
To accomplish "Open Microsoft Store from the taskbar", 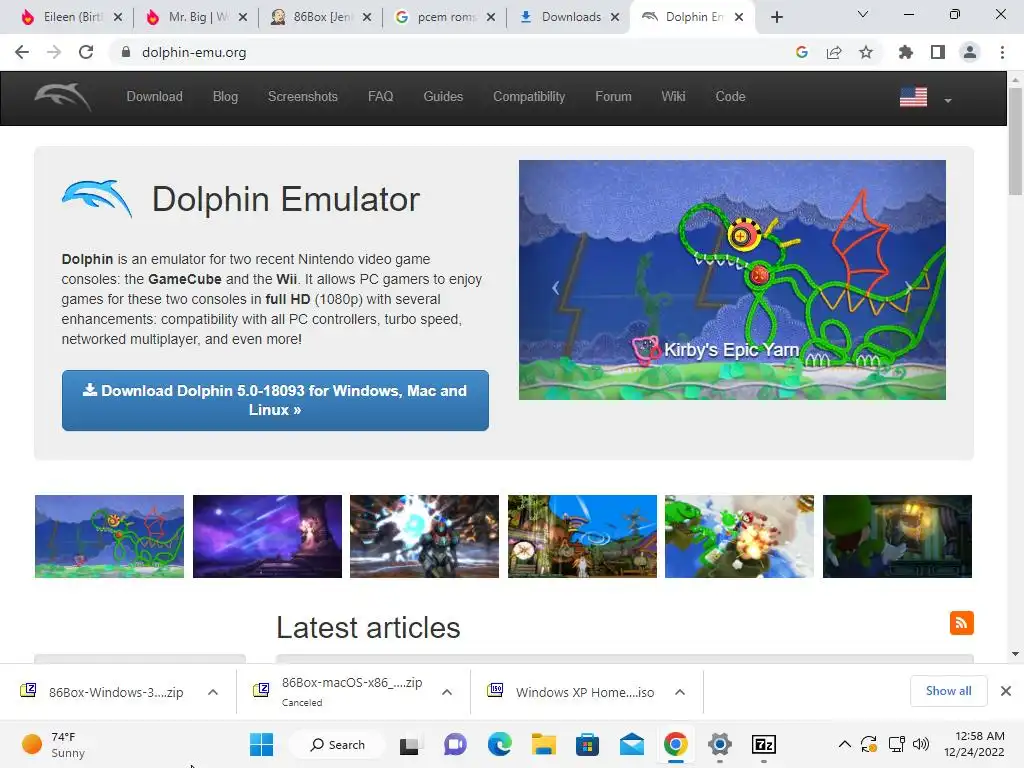I will (587, 744).
